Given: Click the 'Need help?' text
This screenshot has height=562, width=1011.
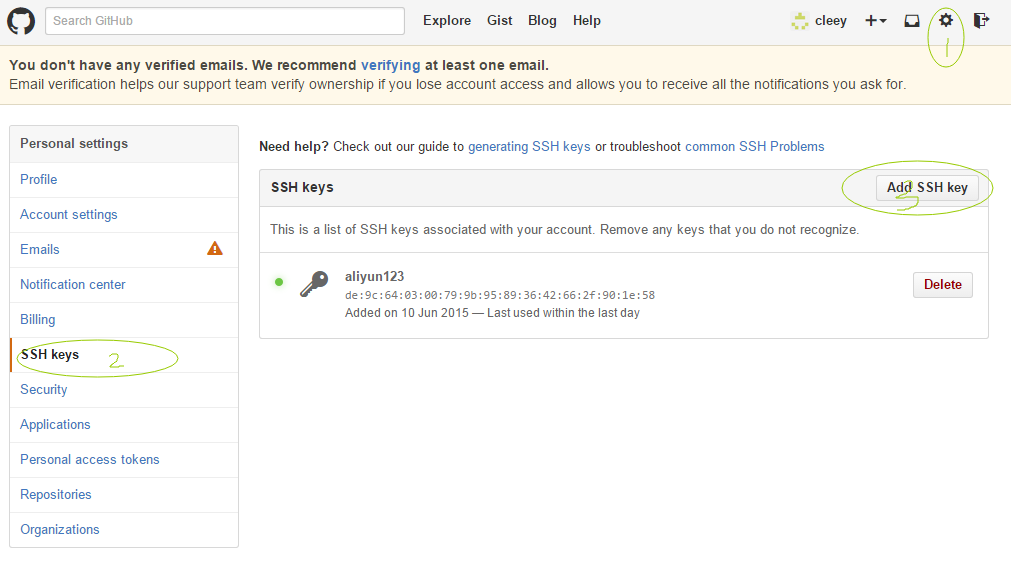Looking at the screenshot, I should coord(293,146).
